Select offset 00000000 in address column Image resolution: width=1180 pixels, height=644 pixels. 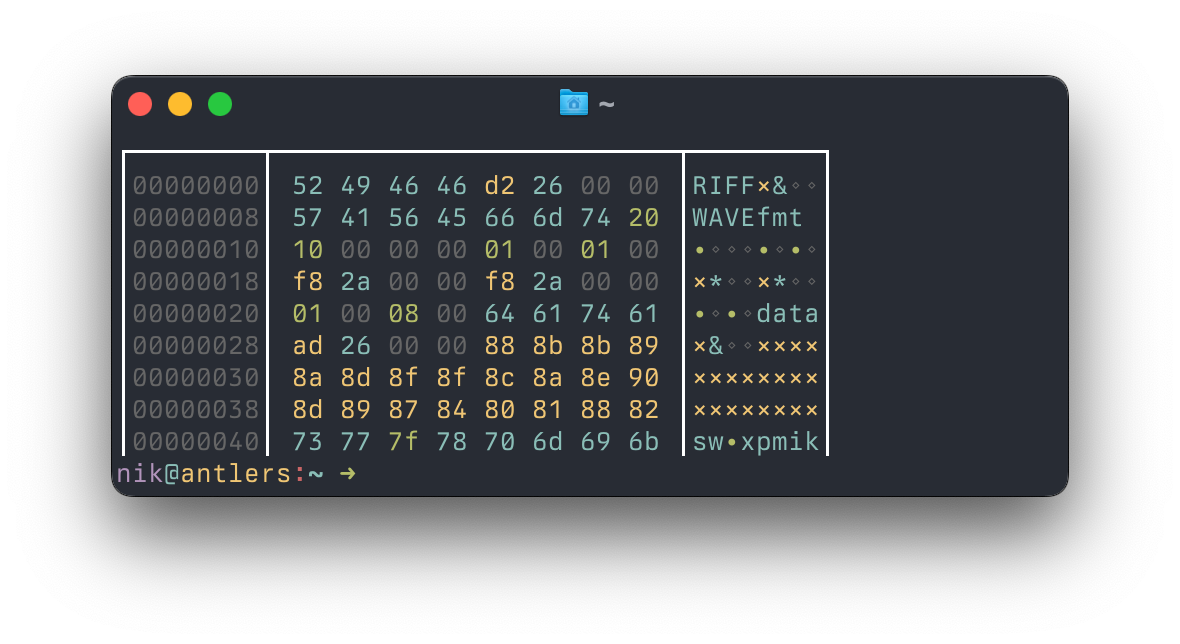pos(196,186)
